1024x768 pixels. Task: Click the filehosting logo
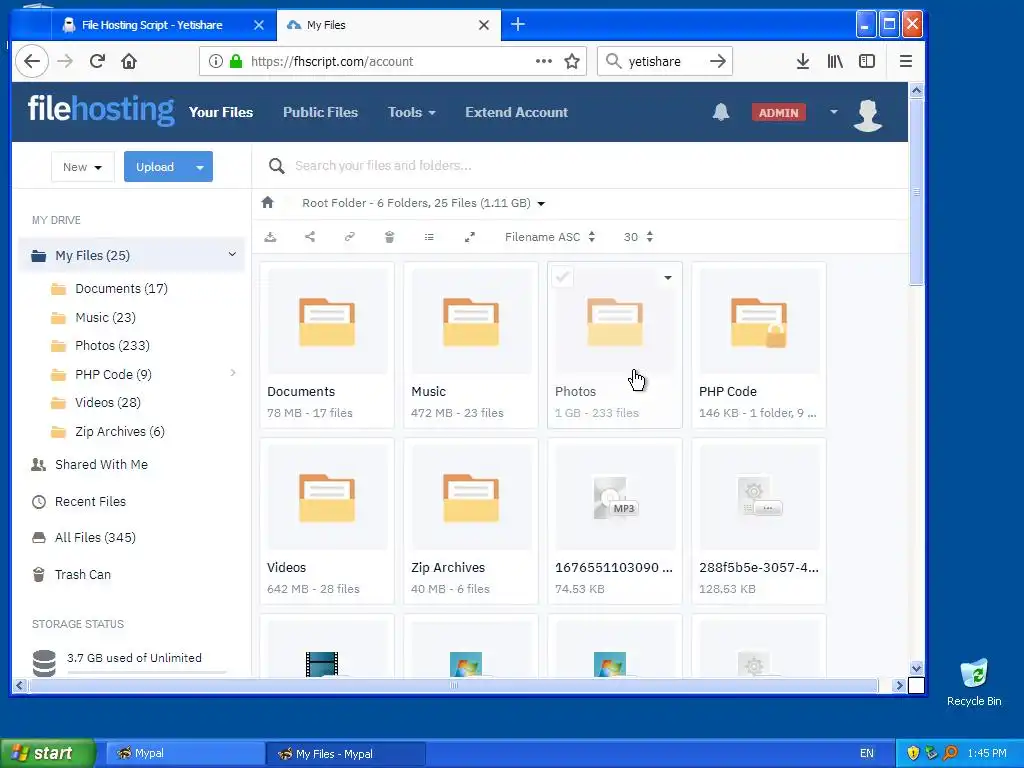[x=101, y=110]
